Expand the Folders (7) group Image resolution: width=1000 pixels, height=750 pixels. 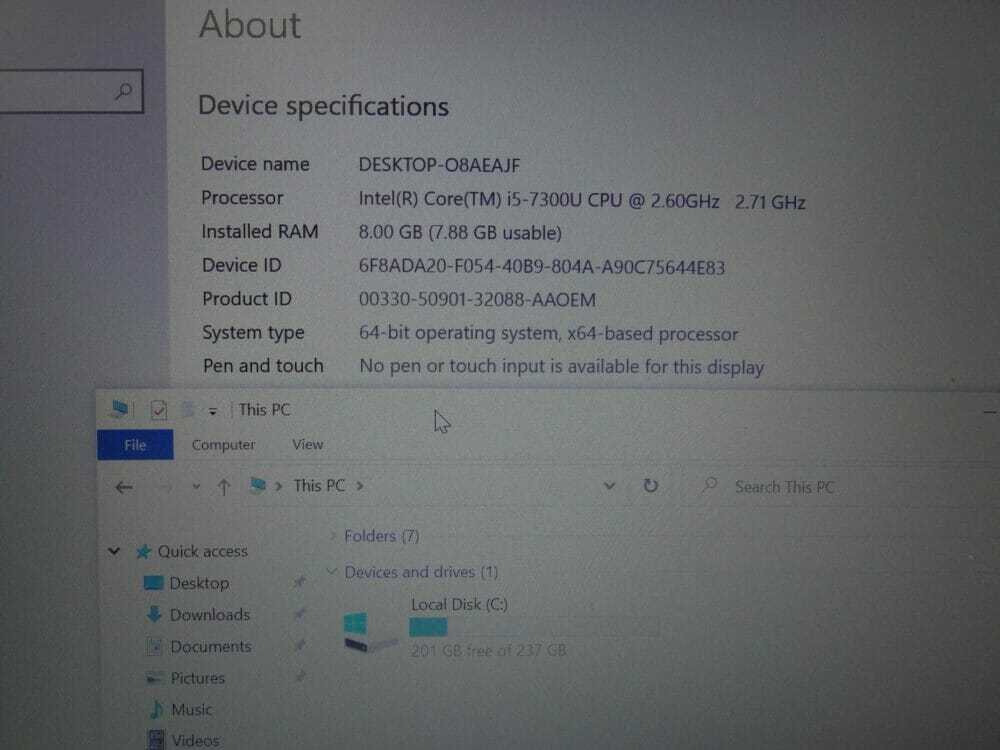(332, 536)
